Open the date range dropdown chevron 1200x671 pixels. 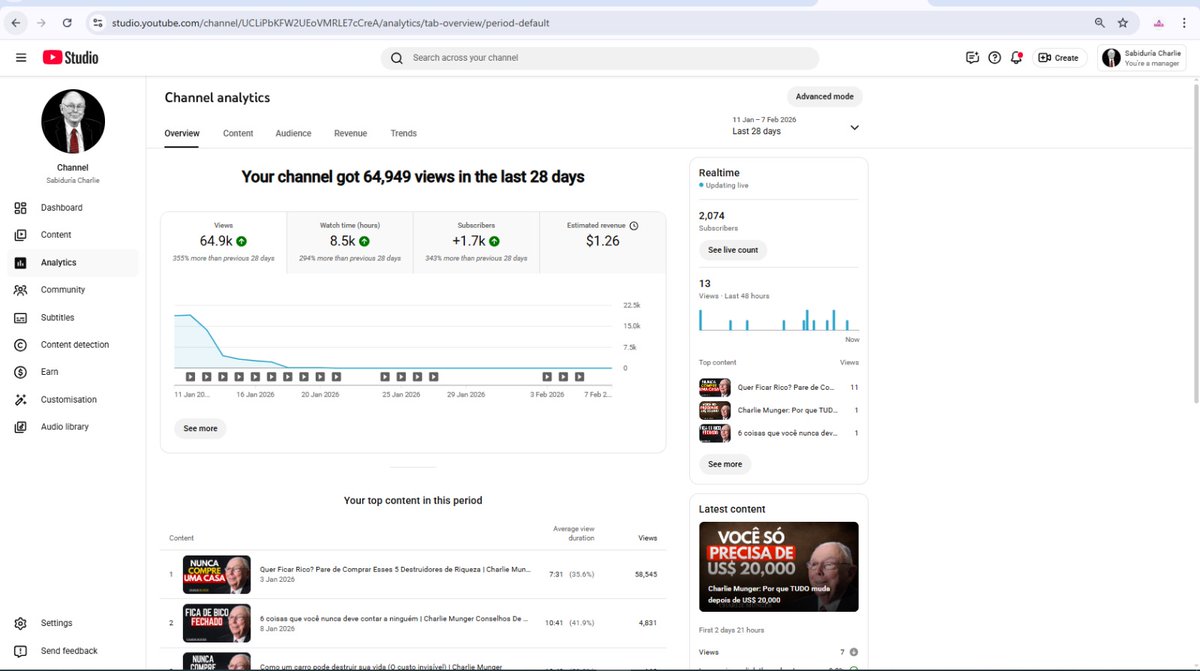pos(854,127)
